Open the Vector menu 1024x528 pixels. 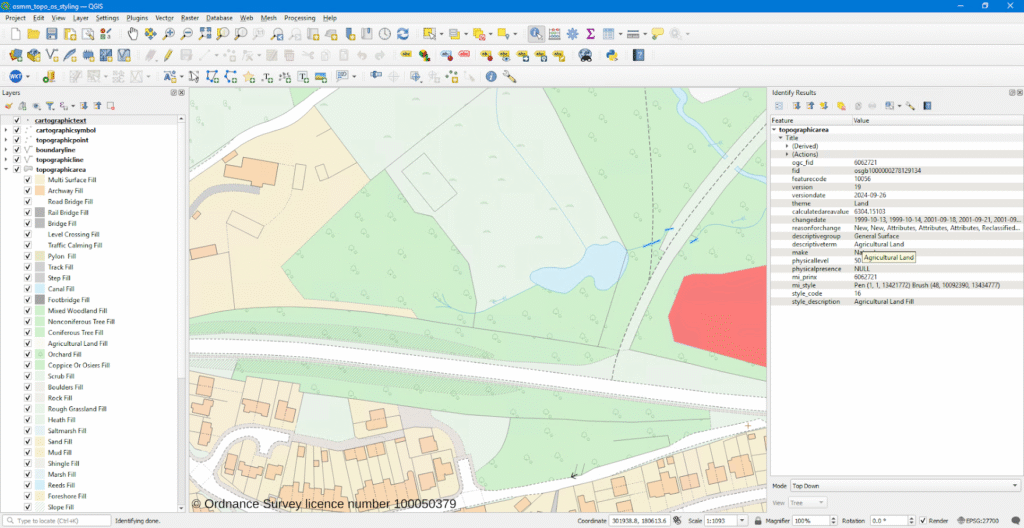point(164,18)
